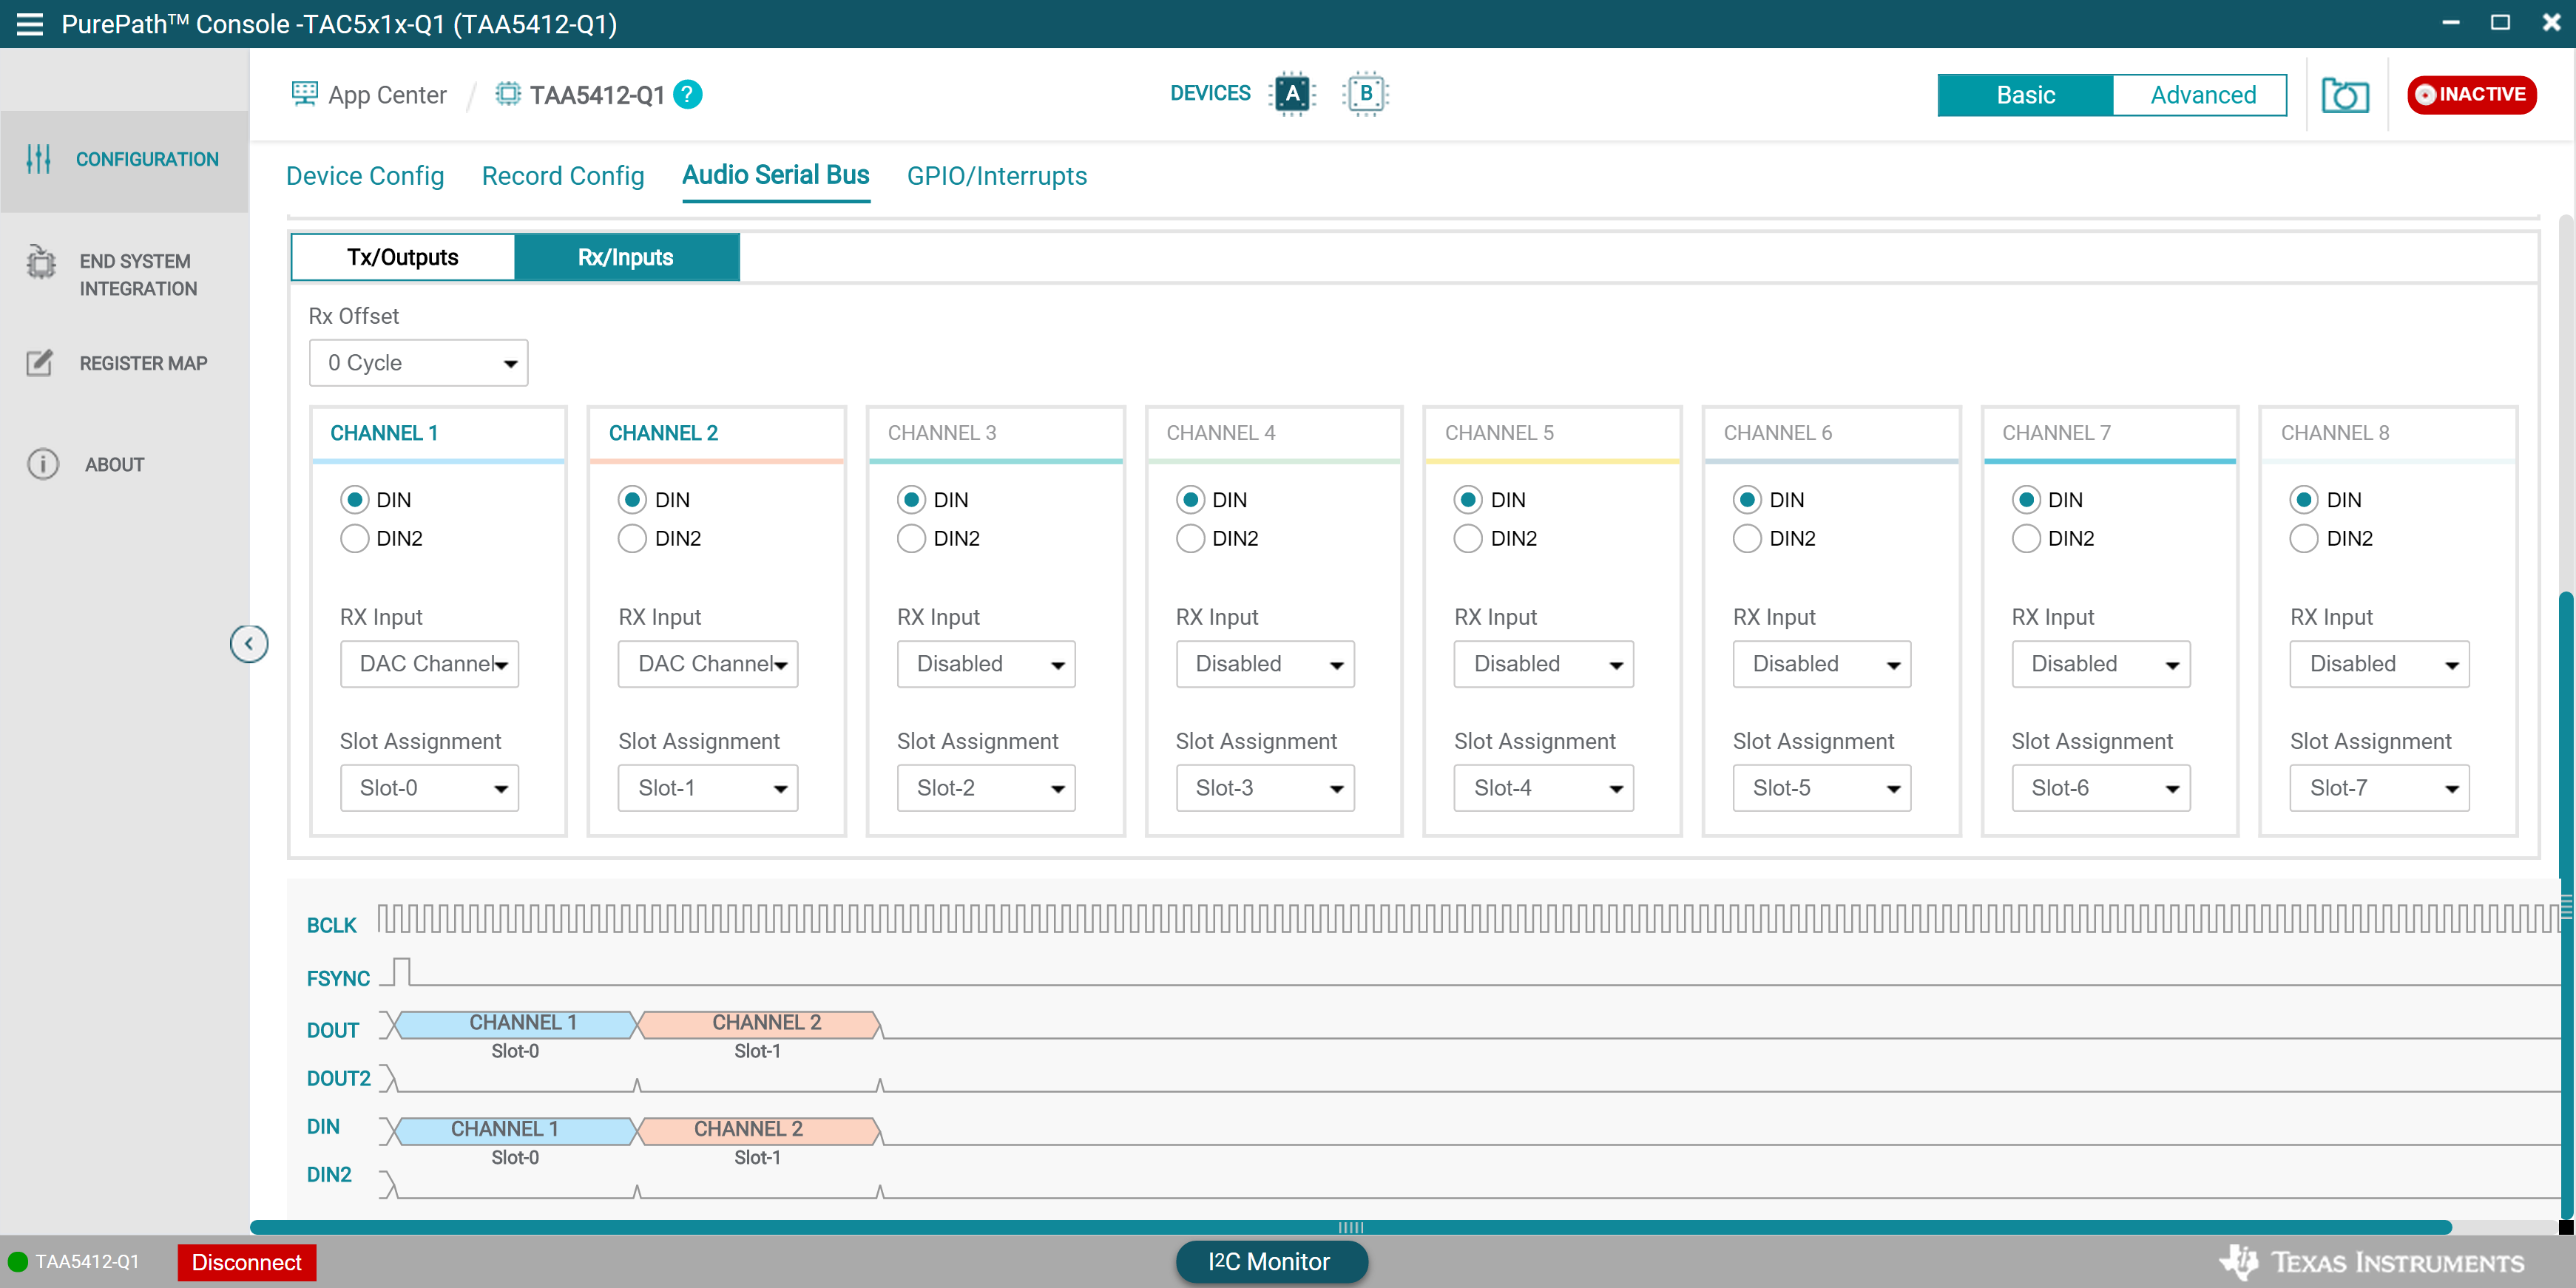Open Channel 1 RX Input dropdown

point(430,664)
